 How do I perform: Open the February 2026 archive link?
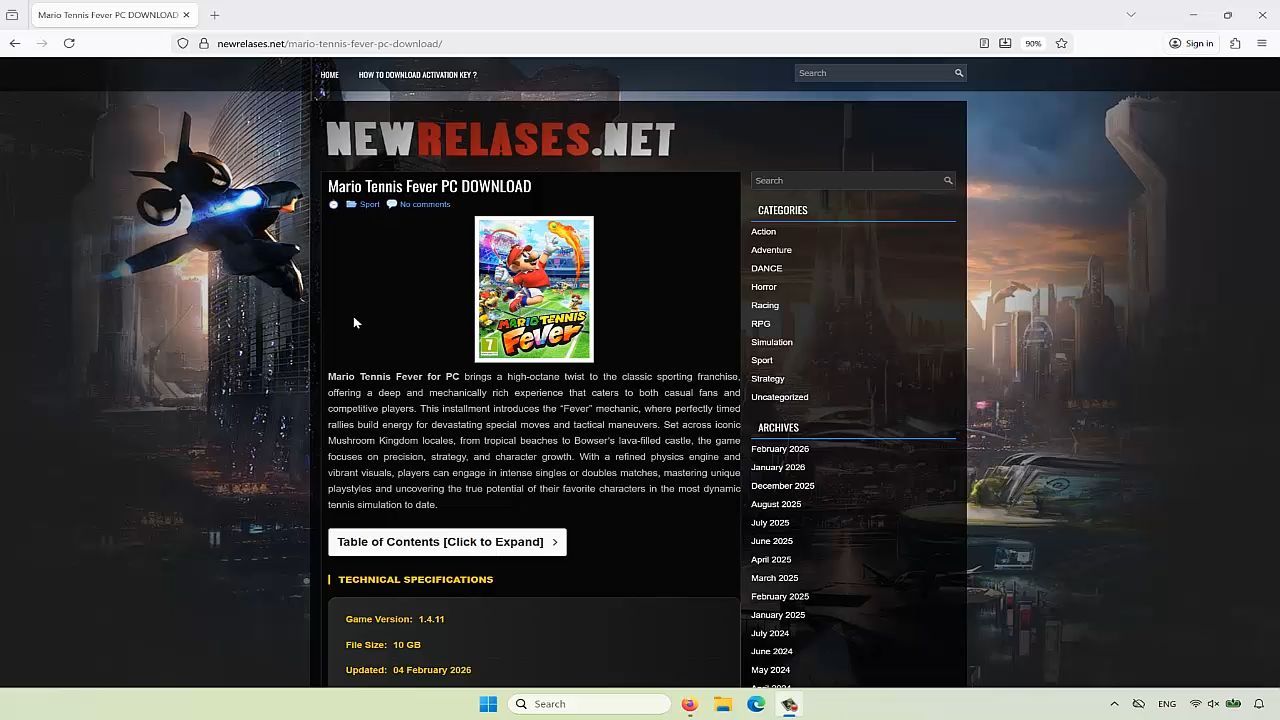[780, 449]
